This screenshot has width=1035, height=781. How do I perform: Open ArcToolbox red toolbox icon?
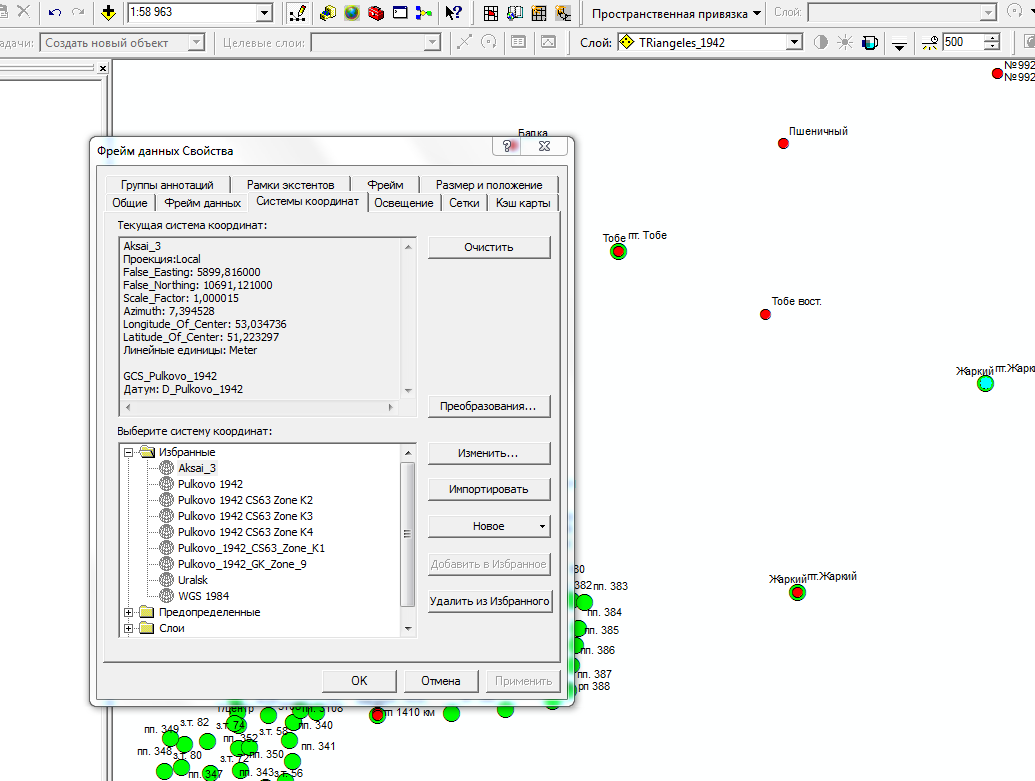pos(376,13)
